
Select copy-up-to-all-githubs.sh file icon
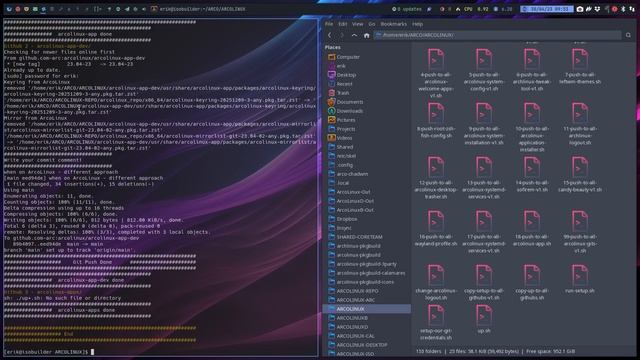click(532, 275)
